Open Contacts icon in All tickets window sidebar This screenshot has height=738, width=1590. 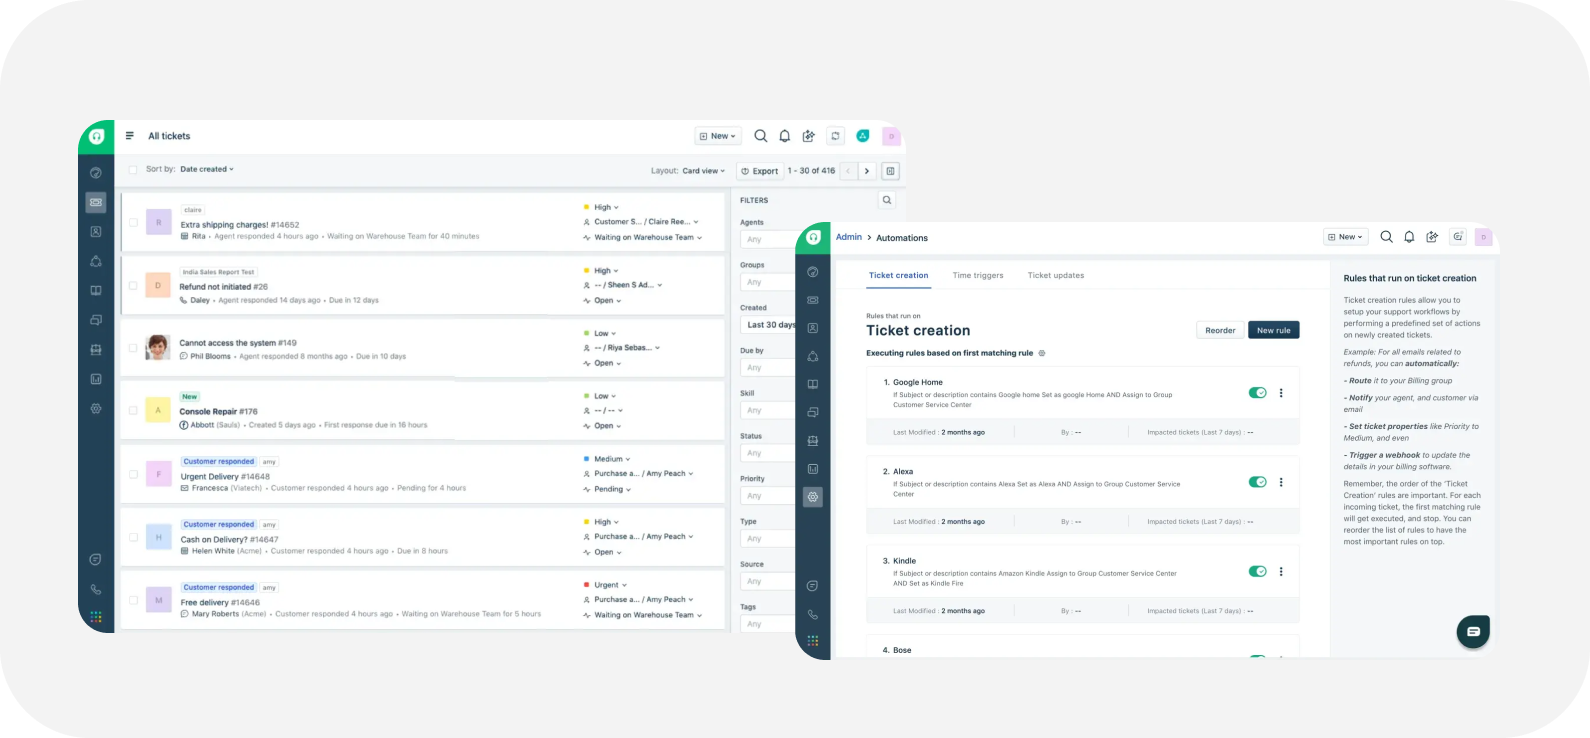point(96,232)
